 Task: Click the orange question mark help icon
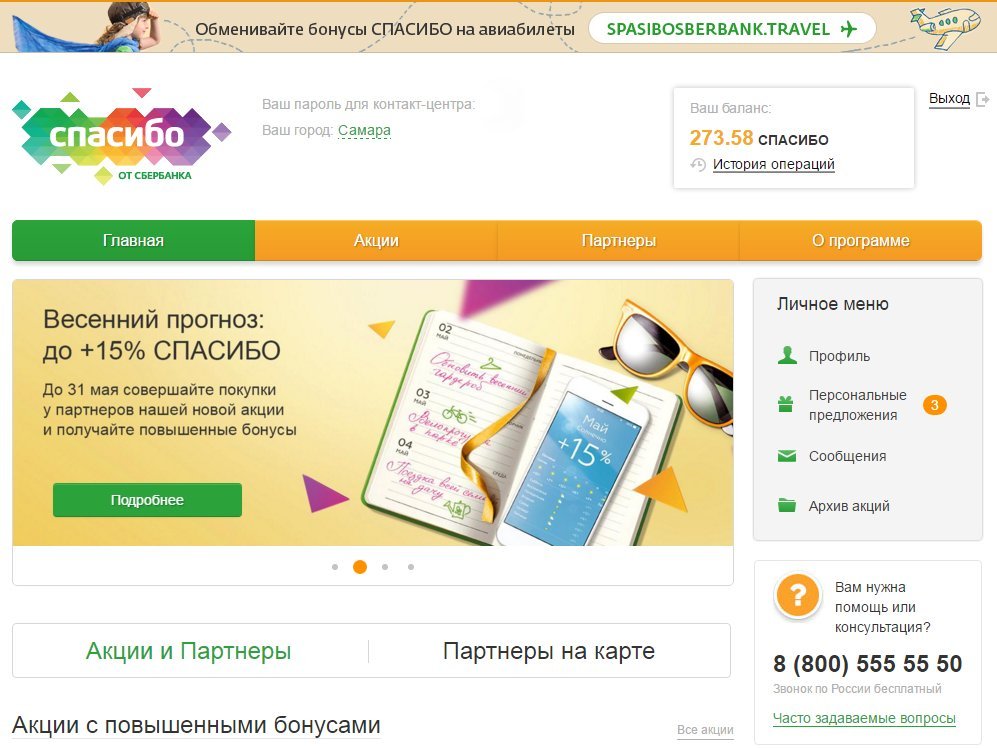(797, 596)
